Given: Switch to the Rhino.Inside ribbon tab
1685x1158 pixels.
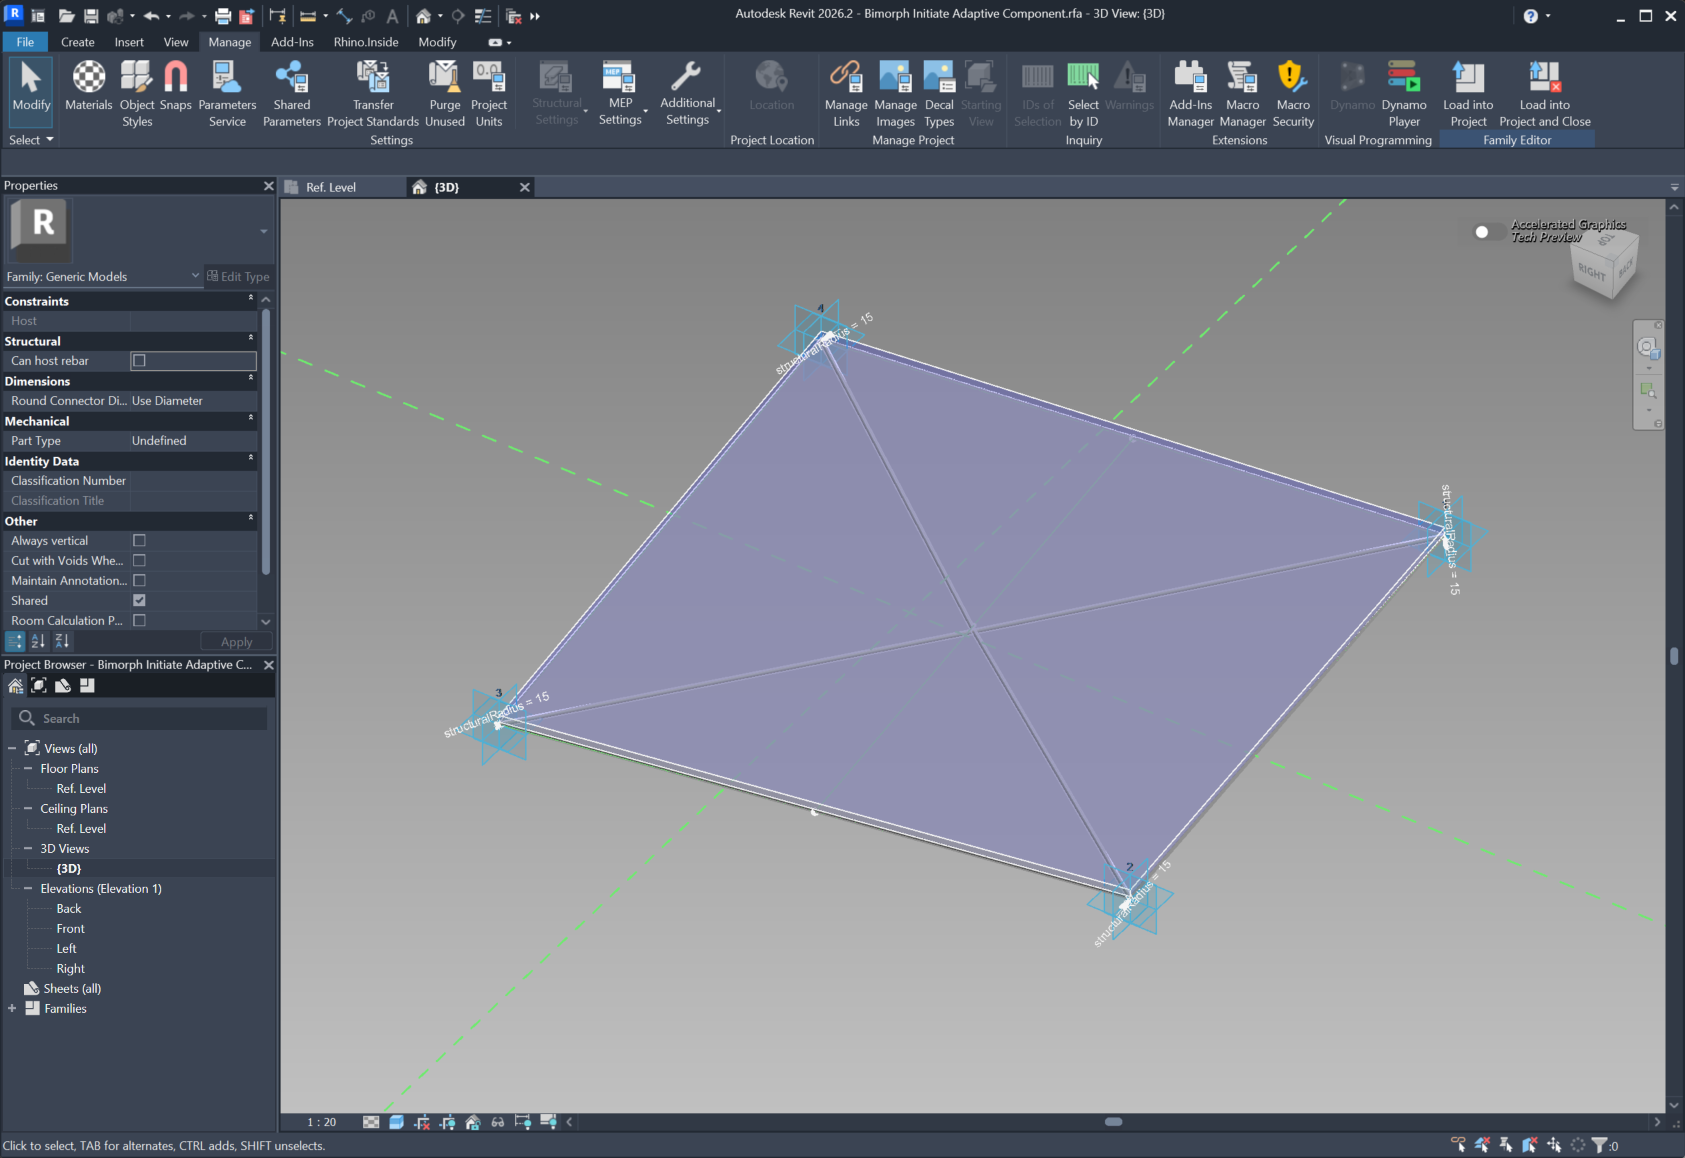Looking at the screenshot, I should [366, 42].
